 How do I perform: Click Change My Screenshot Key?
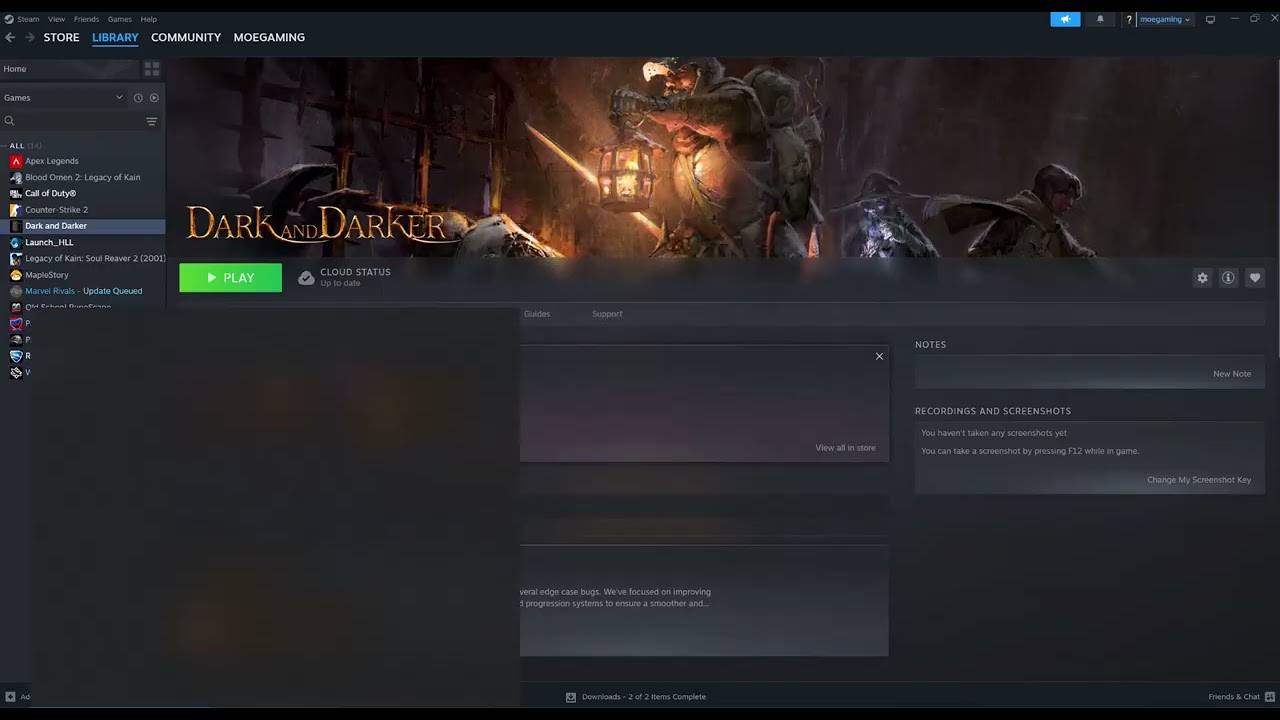point(1199,480)
